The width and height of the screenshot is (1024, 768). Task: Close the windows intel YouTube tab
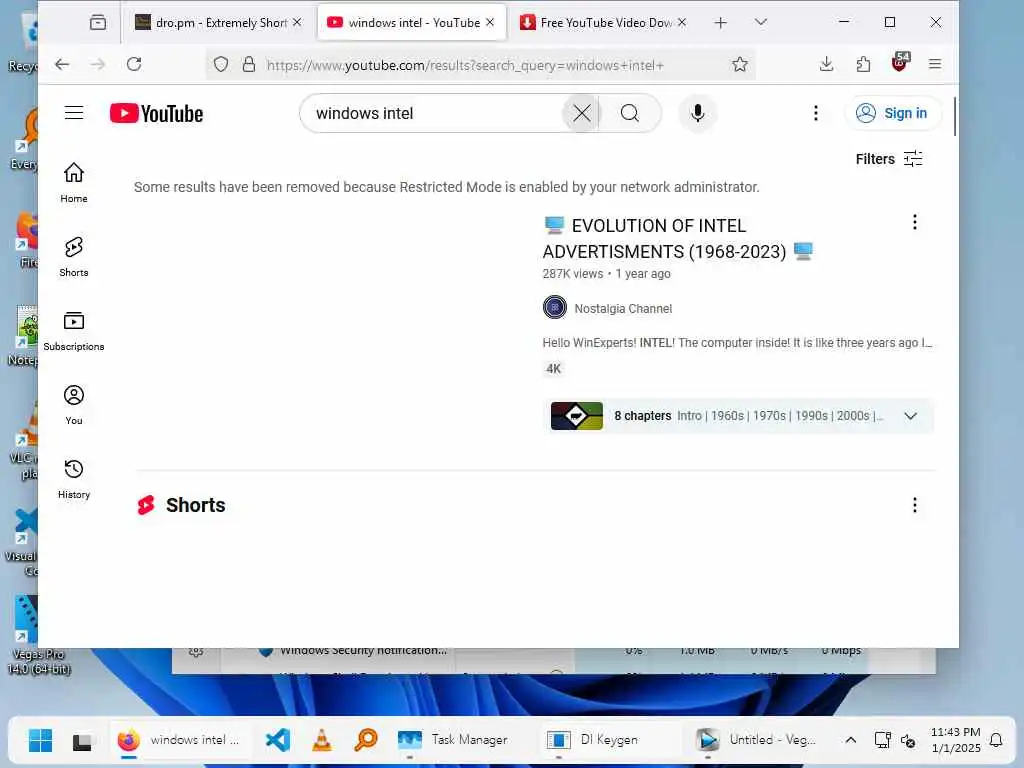[490, 22]
